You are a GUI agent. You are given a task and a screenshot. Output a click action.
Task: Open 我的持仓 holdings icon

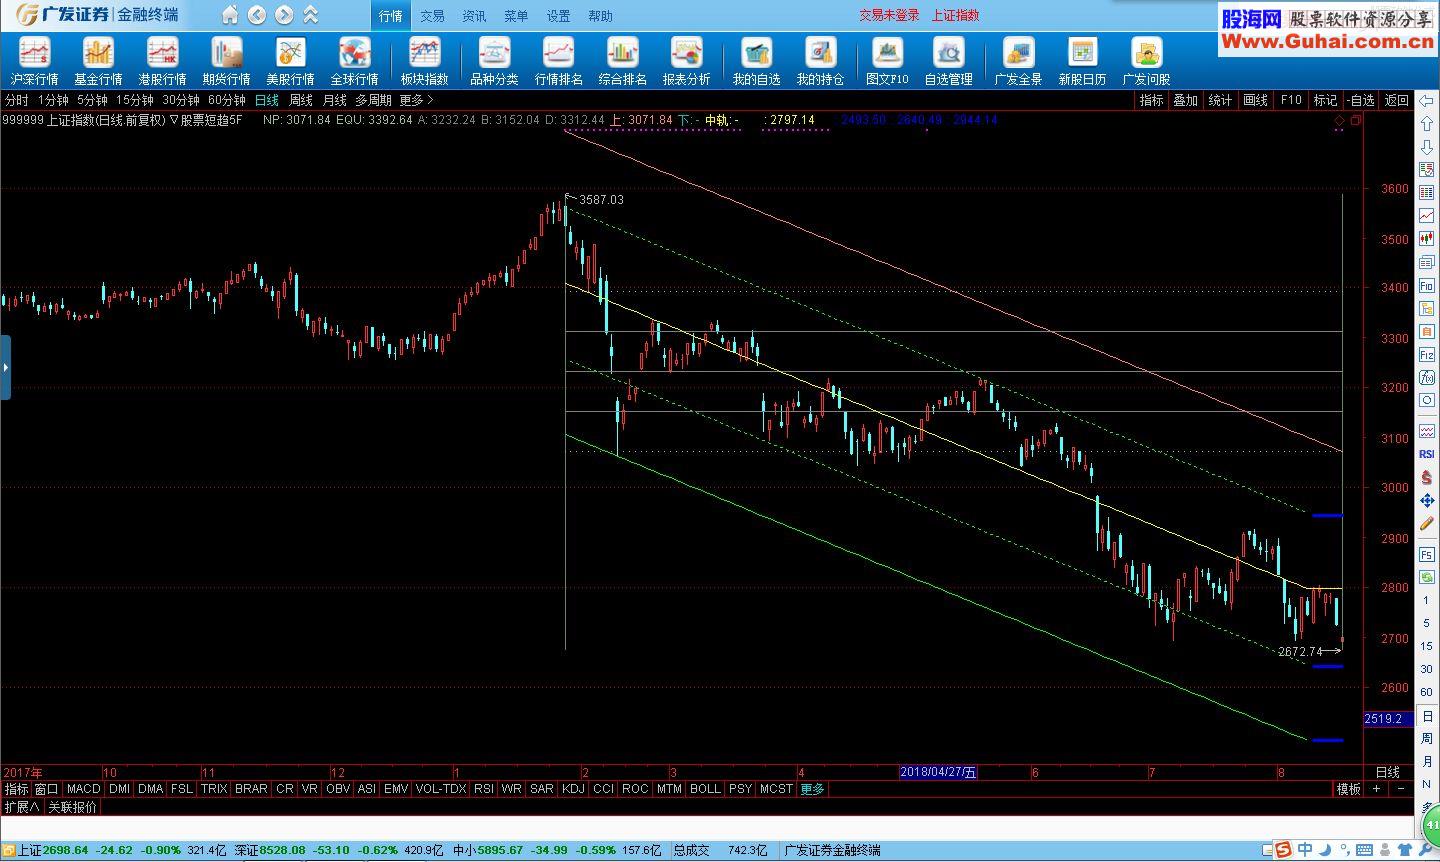[x=820, y=61]
